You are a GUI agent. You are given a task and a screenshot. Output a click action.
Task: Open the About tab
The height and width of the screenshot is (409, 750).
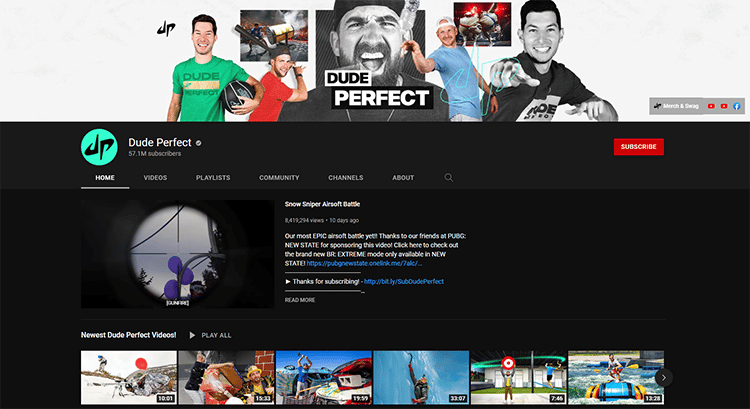pyautogui.click(x=403, y=178)
